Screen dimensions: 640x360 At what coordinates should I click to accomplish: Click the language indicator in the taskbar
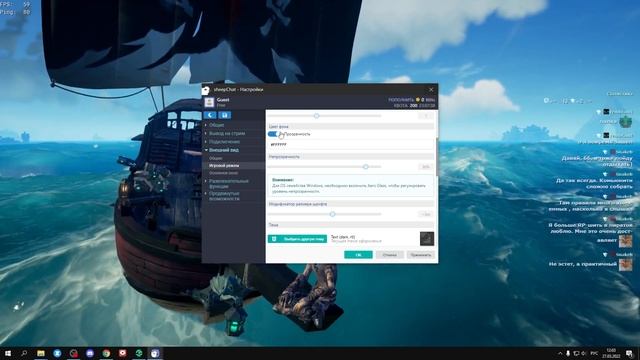click(x=595, y=353)
